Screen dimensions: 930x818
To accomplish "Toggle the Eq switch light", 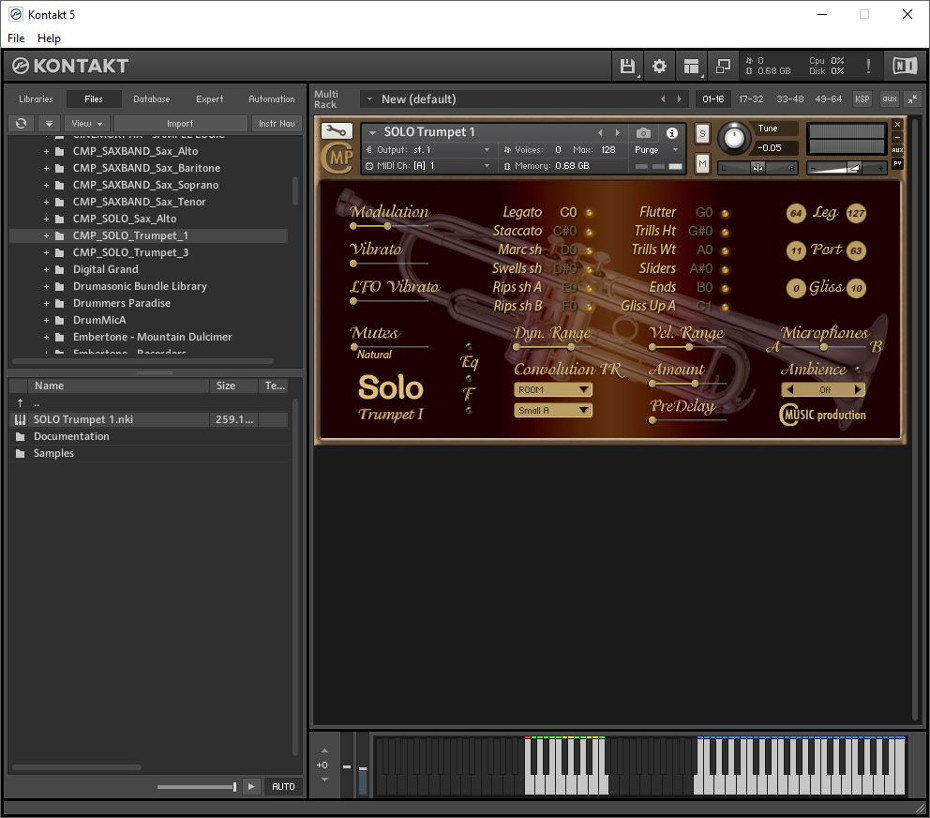I will coord(469,346).
